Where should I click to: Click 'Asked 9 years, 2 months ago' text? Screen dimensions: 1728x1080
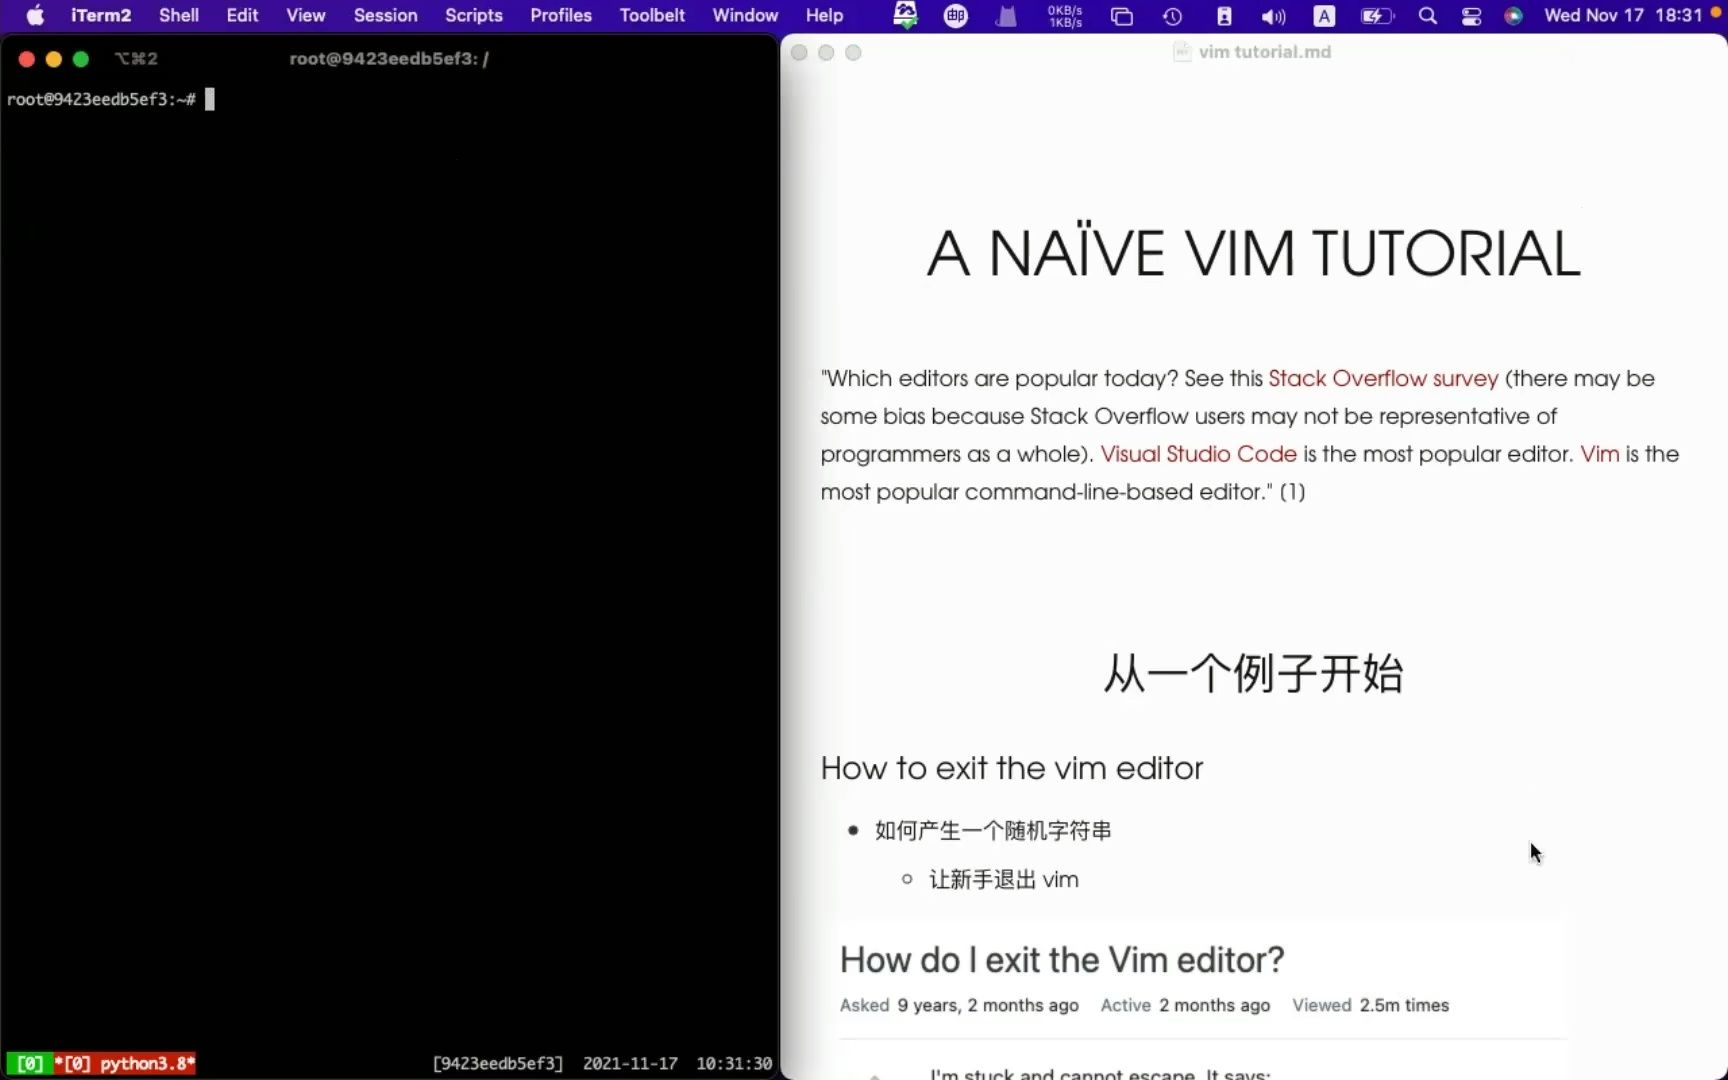(x=959, y=1005)
